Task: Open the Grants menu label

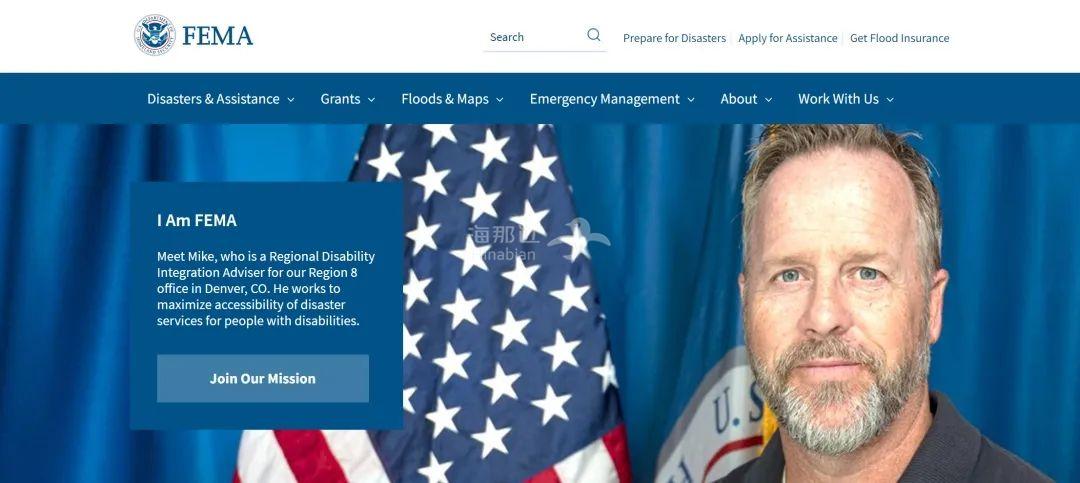Action: pos(340,99)
